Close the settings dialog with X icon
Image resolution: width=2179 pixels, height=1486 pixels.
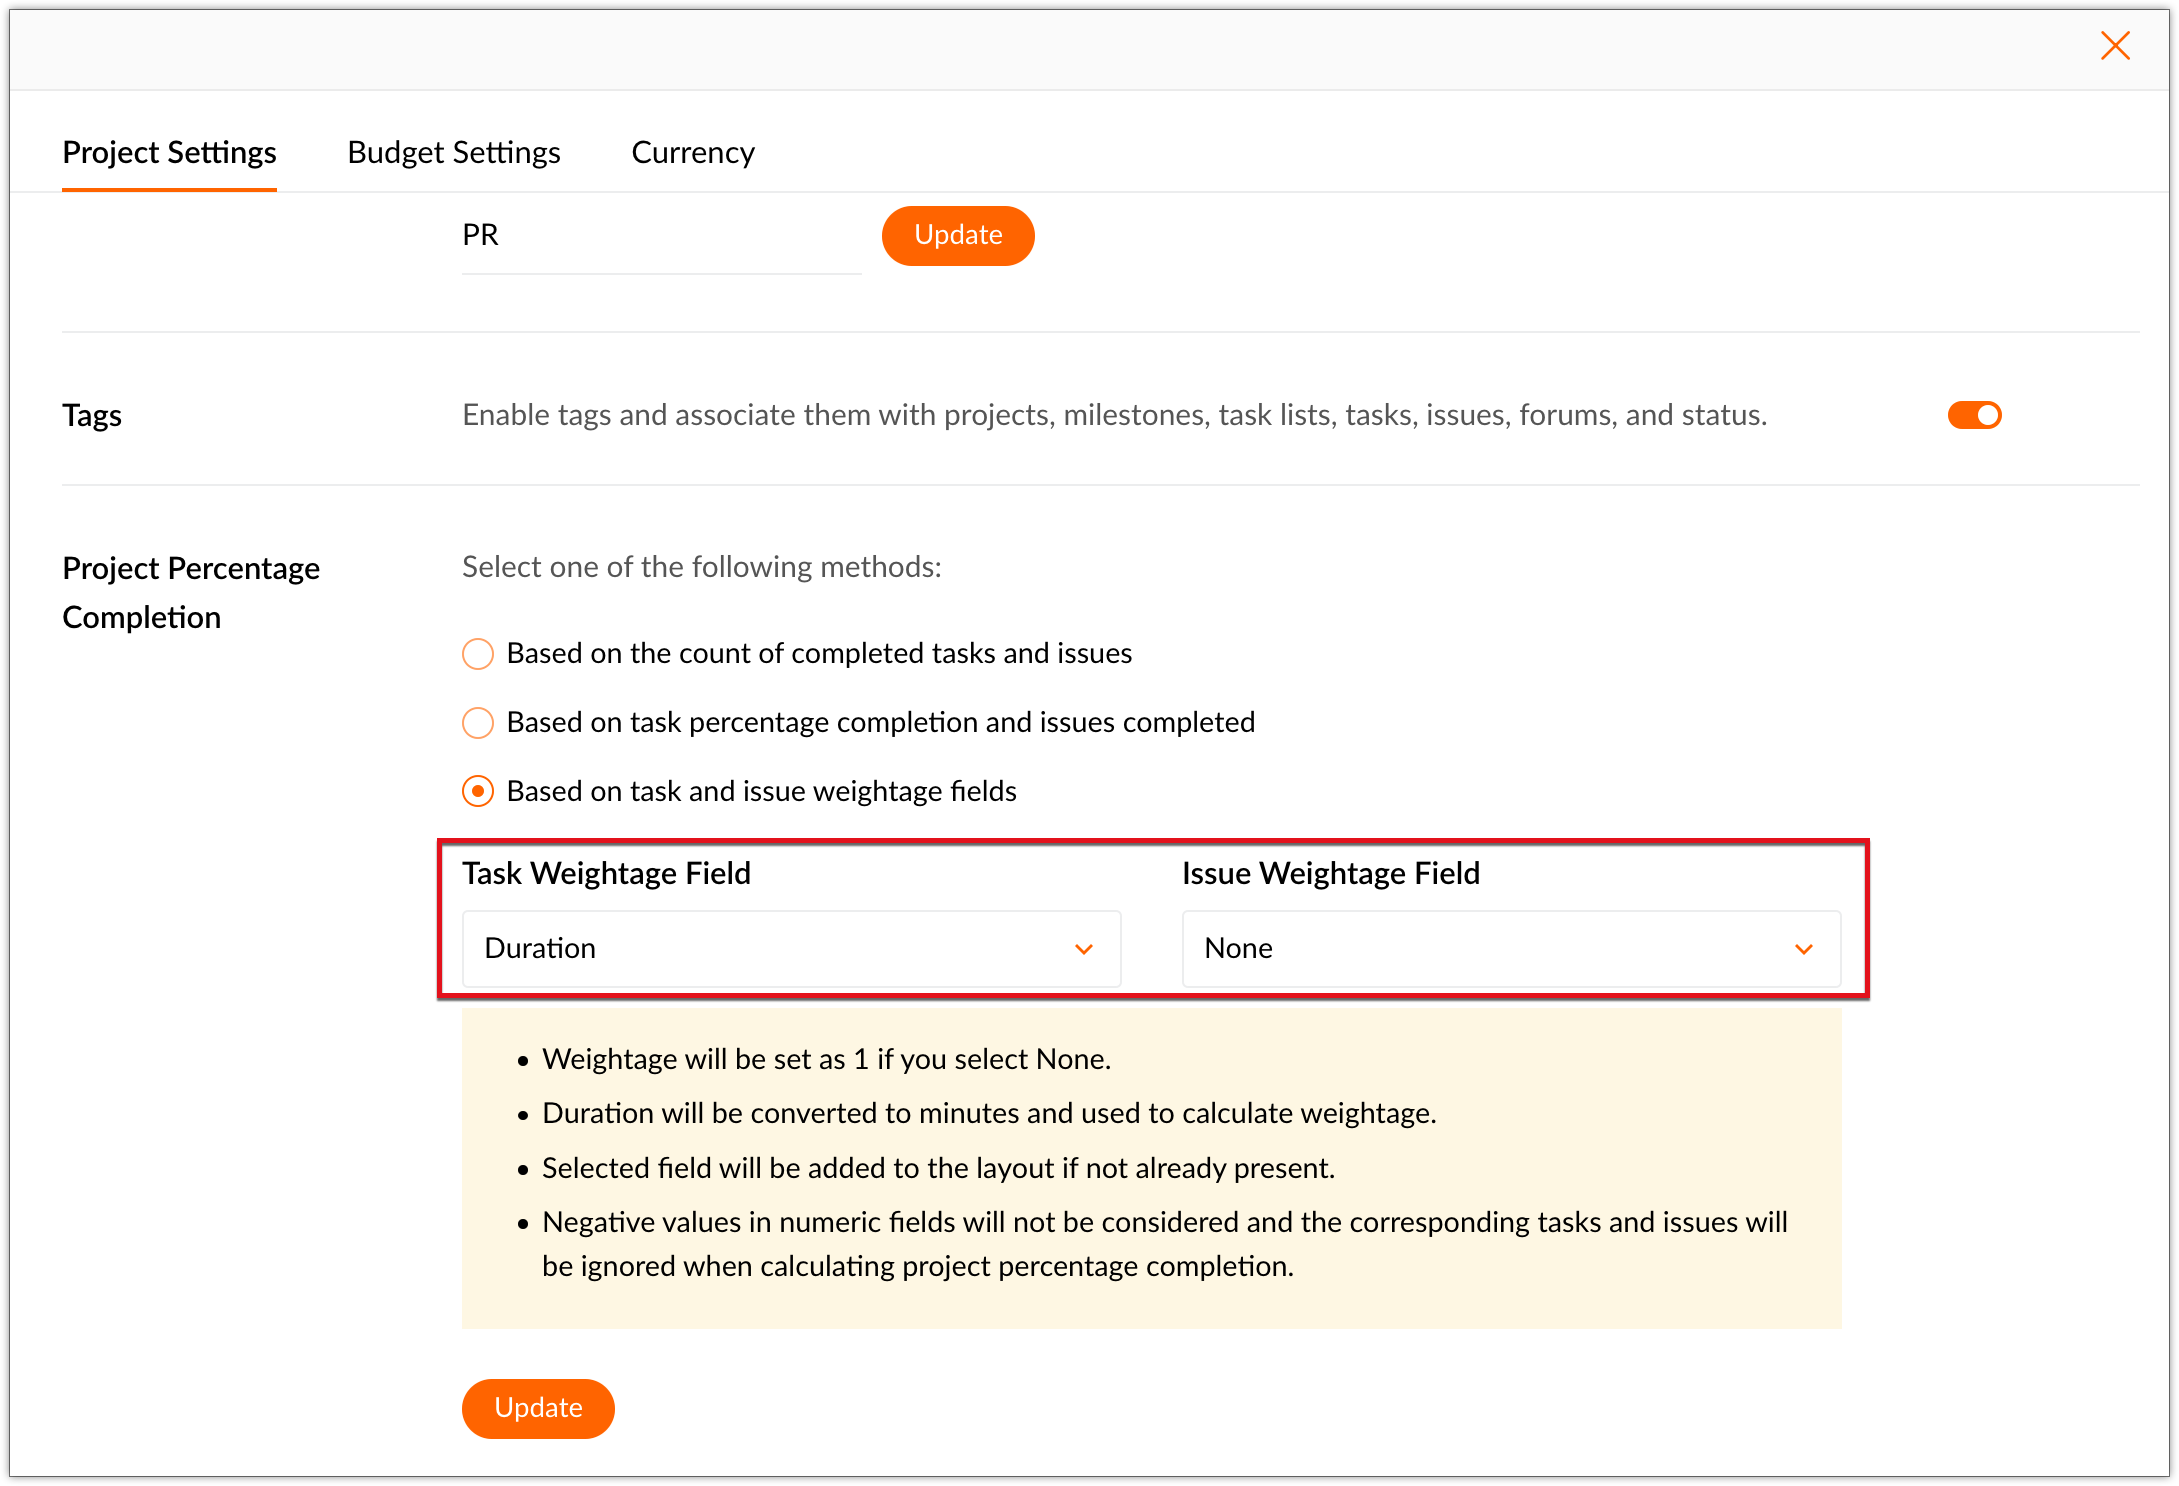point(2114,46)
